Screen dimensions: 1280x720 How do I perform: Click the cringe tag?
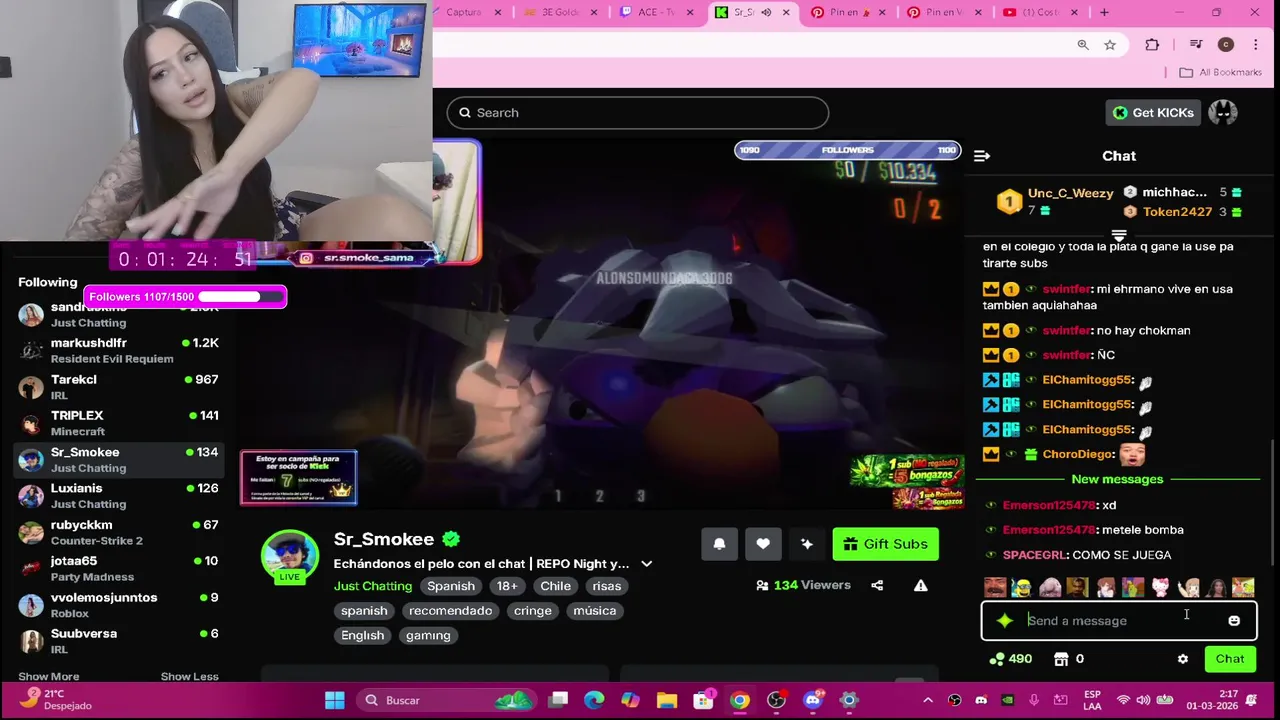pyautogui.click(x=532, y=611)
